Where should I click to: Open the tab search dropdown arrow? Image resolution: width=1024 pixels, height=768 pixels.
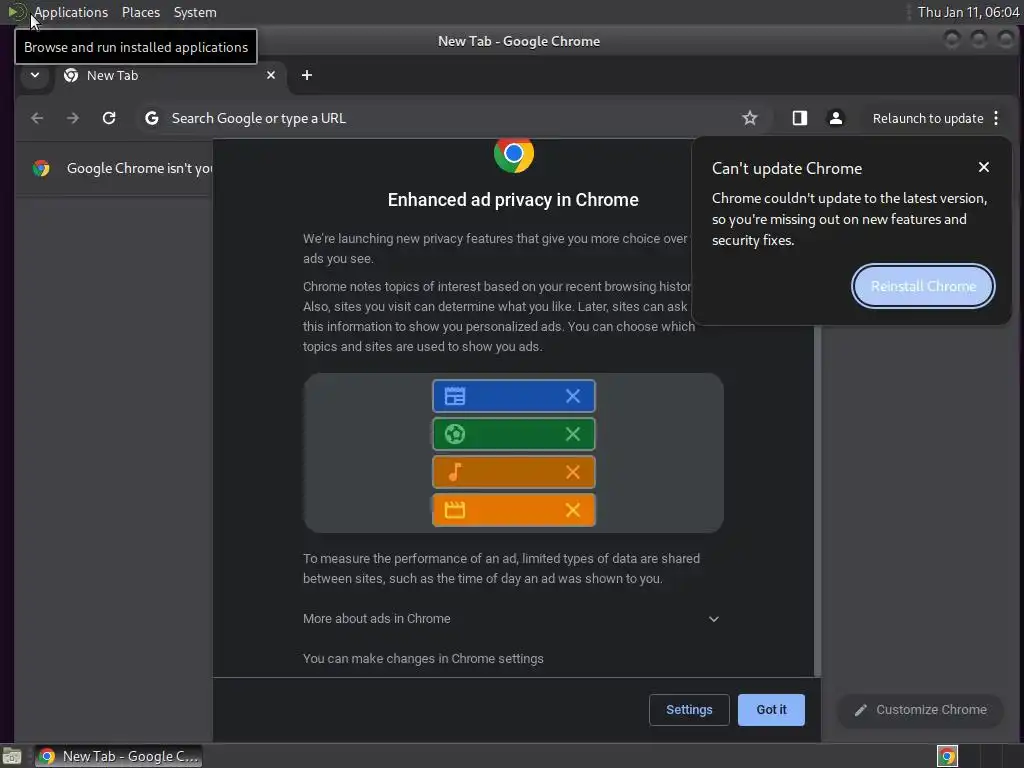35,75
